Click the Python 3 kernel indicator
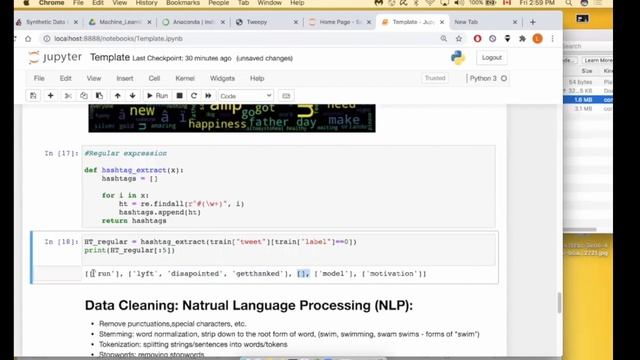 click(488, 78)
